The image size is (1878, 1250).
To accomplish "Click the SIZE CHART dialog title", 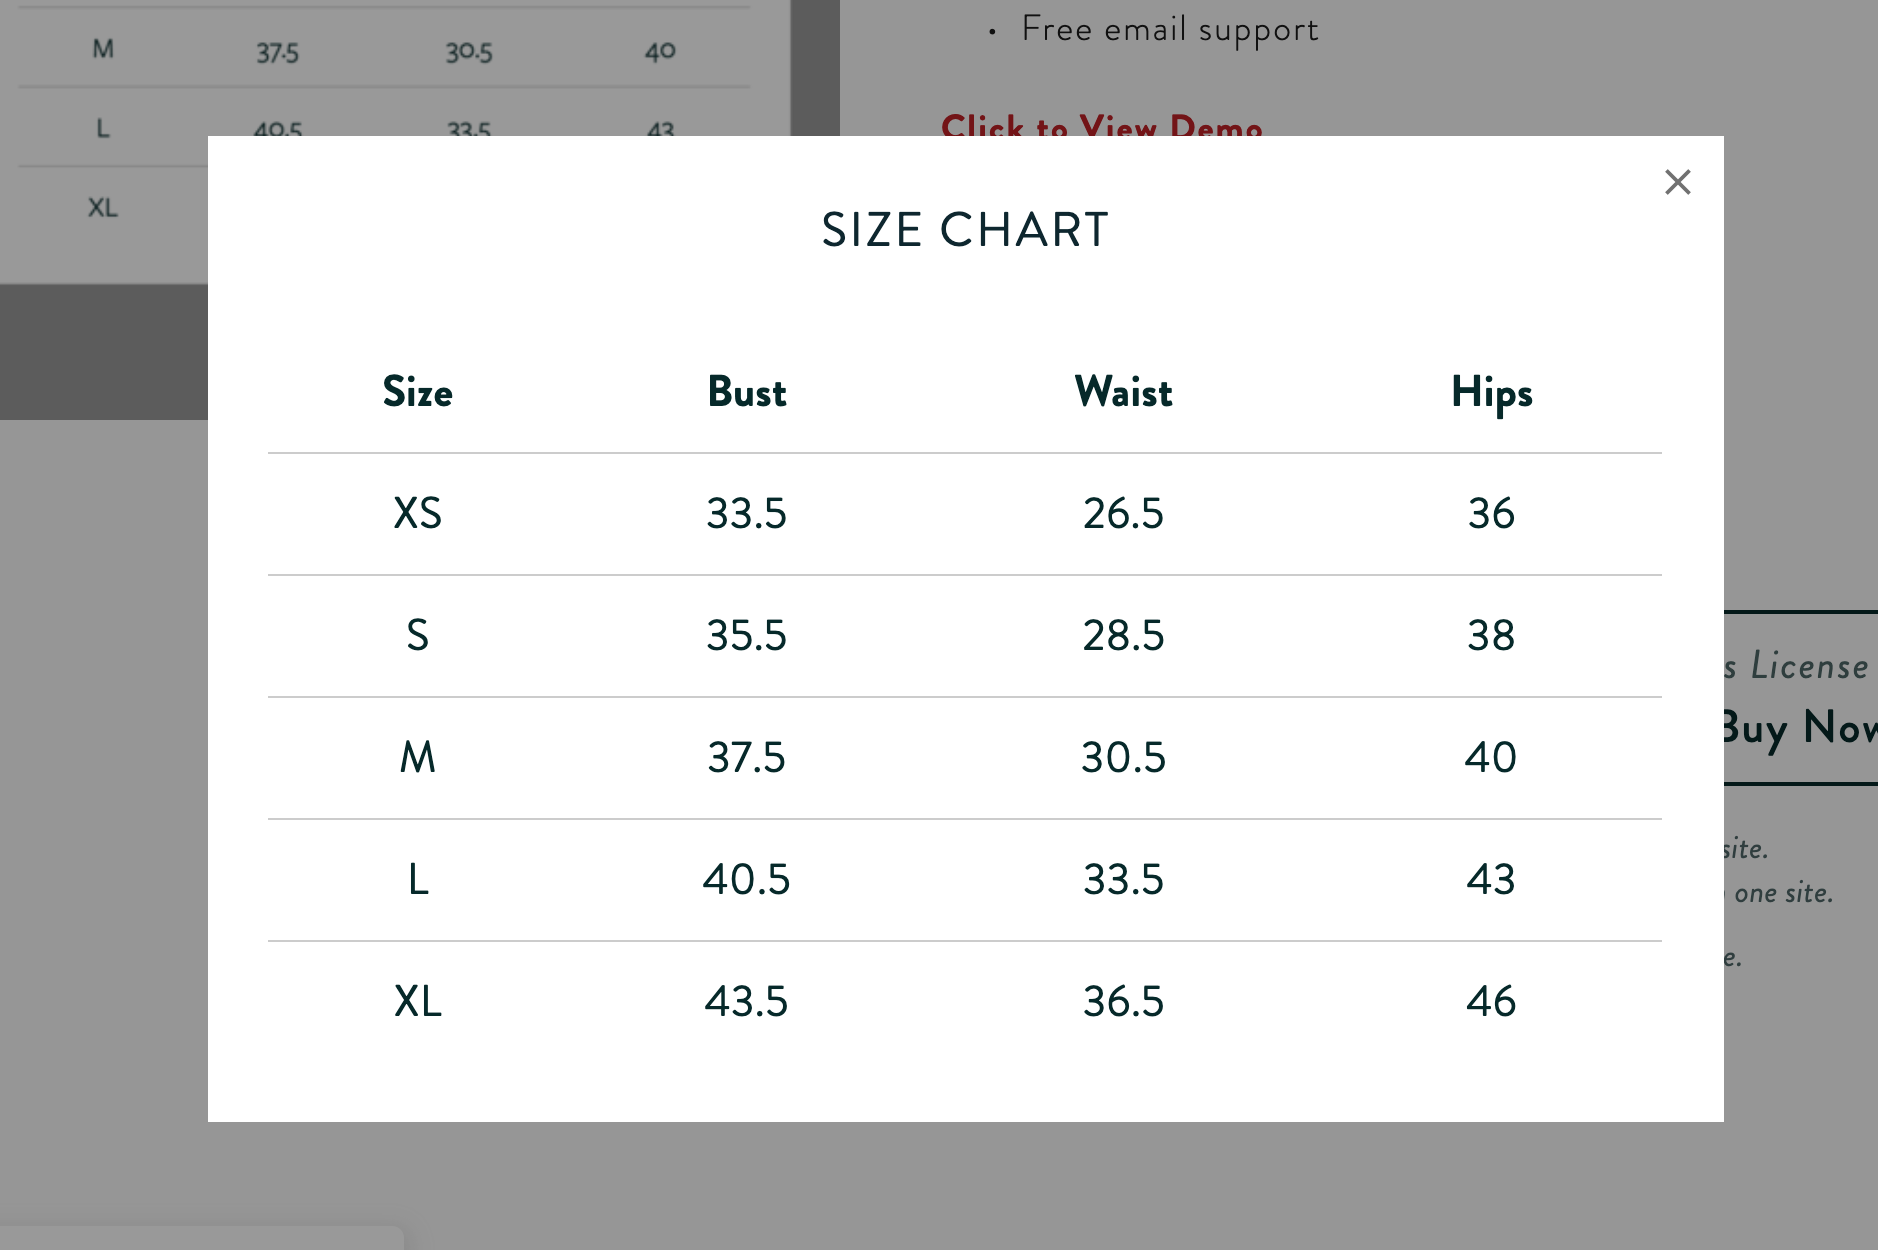I will click(x=964, y=229).
